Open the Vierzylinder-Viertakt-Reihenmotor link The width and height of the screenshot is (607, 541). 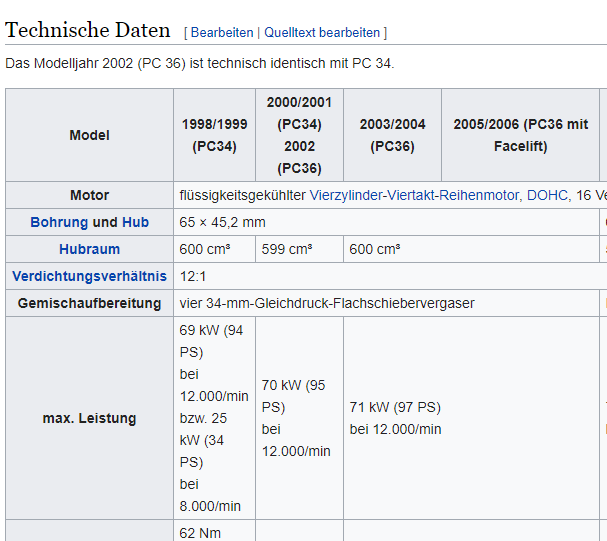pyautogui.click(x=416, y=195)
